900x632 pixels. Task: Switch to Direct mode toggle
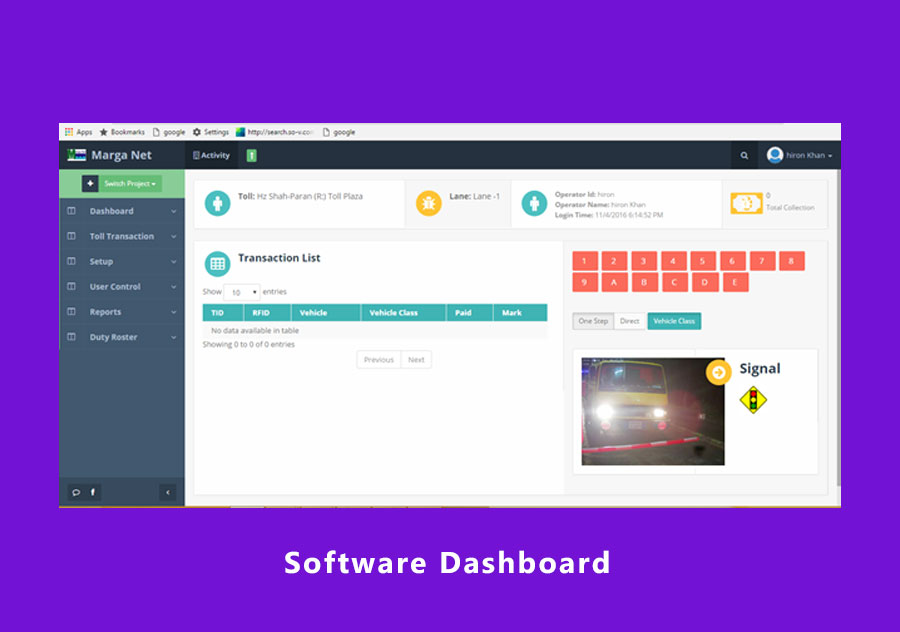point(629,321)
